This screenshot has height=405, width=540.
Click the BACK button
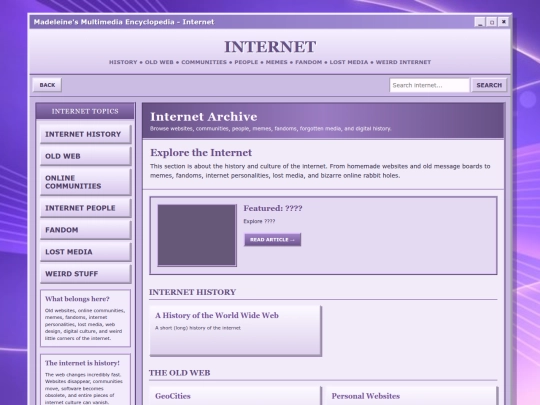click(x=47, y=85)
